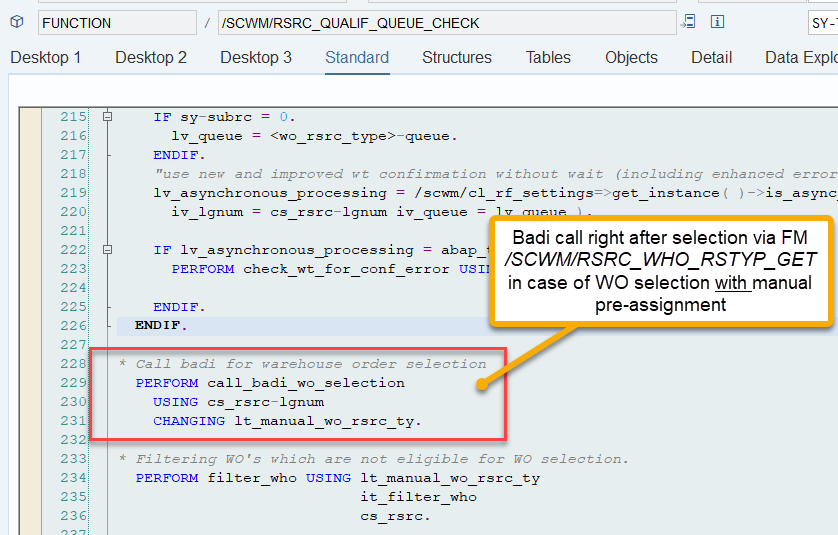Click line number 226 in the gutter
Image resolution: width=838 pixels, height=535 pixels.
[x=73, y=325]
